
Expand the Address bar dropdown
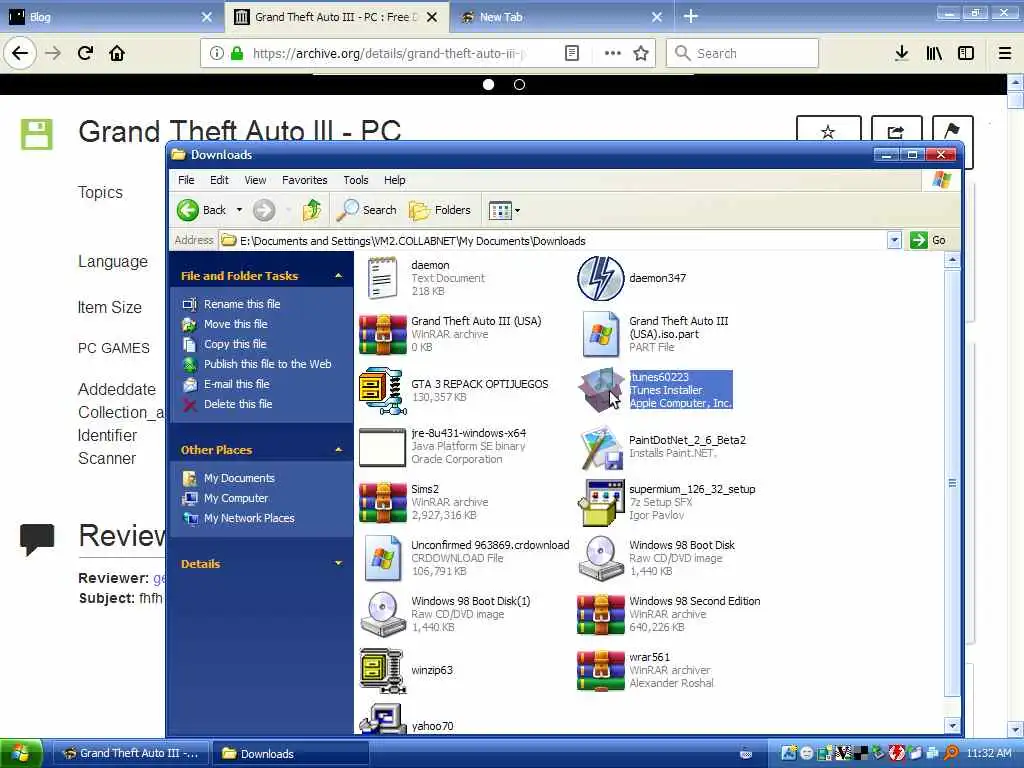pyautogui.click(x=894, y=240)
